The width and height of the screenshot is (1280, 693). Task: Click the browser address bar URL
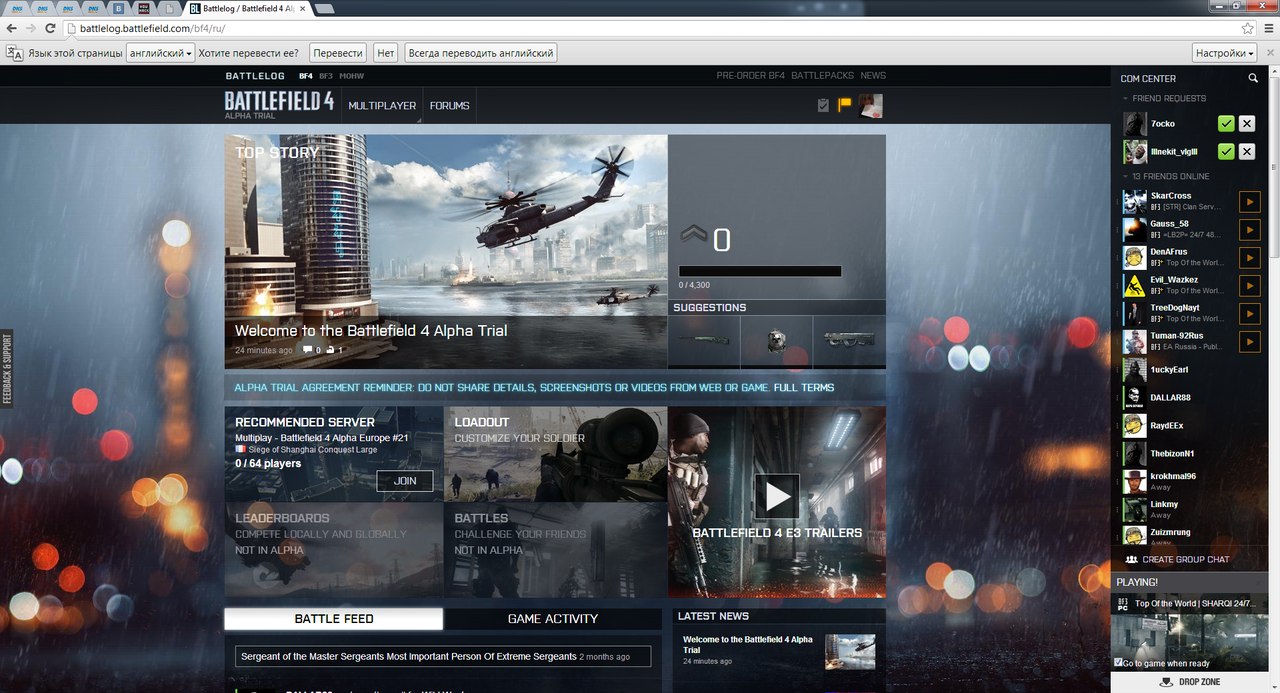tap(150, 29)
